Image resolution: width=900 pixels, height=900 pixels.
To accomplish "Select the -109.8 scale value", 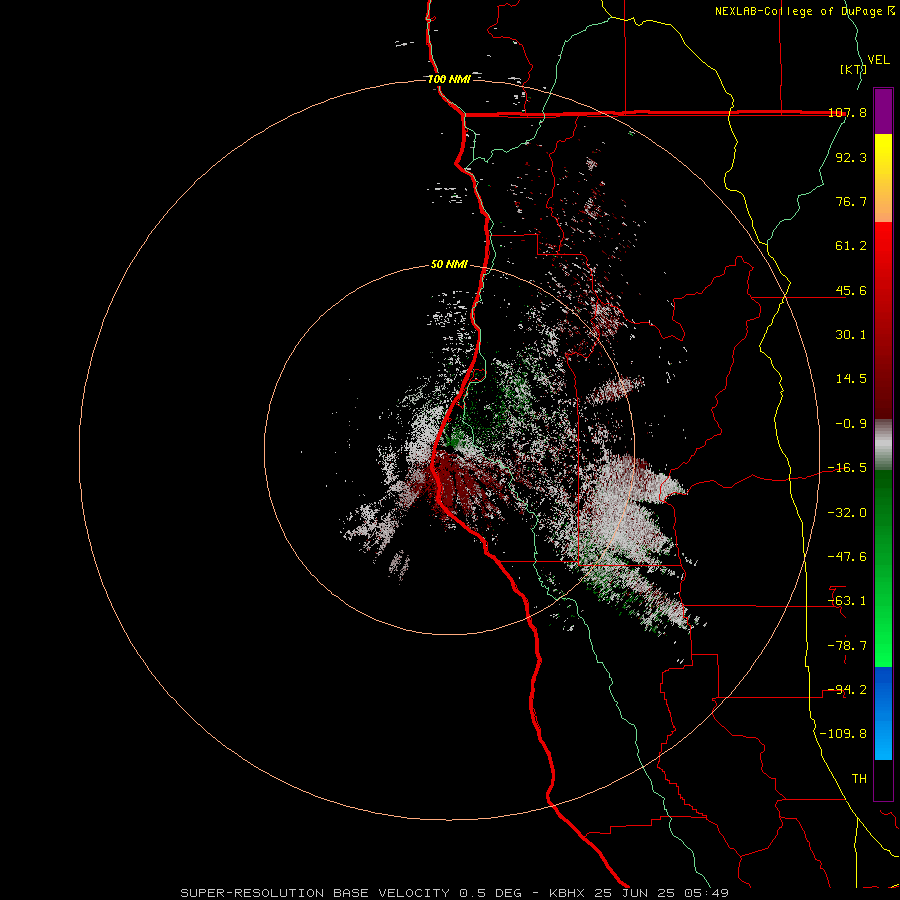I will pyautogui.click(x=843, y=734).
